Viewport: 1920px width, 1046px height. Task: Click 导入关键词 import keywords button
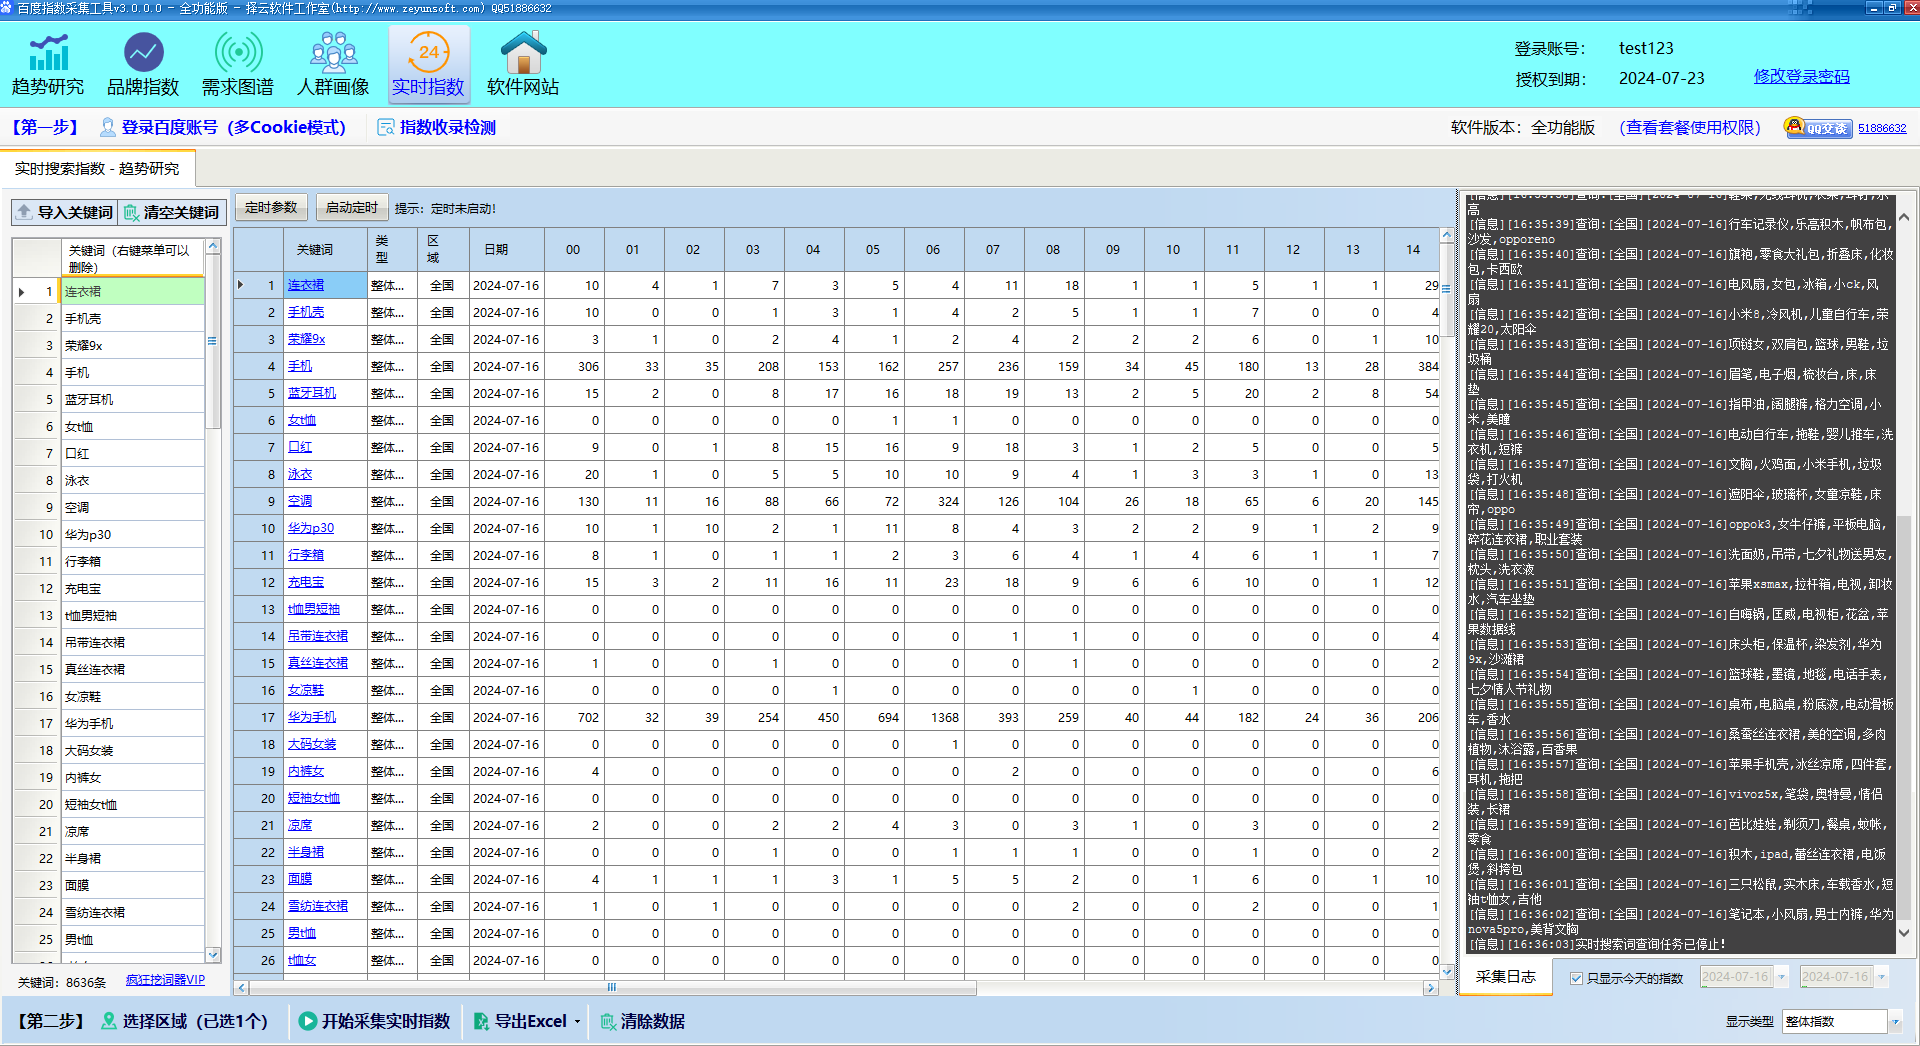65,212
